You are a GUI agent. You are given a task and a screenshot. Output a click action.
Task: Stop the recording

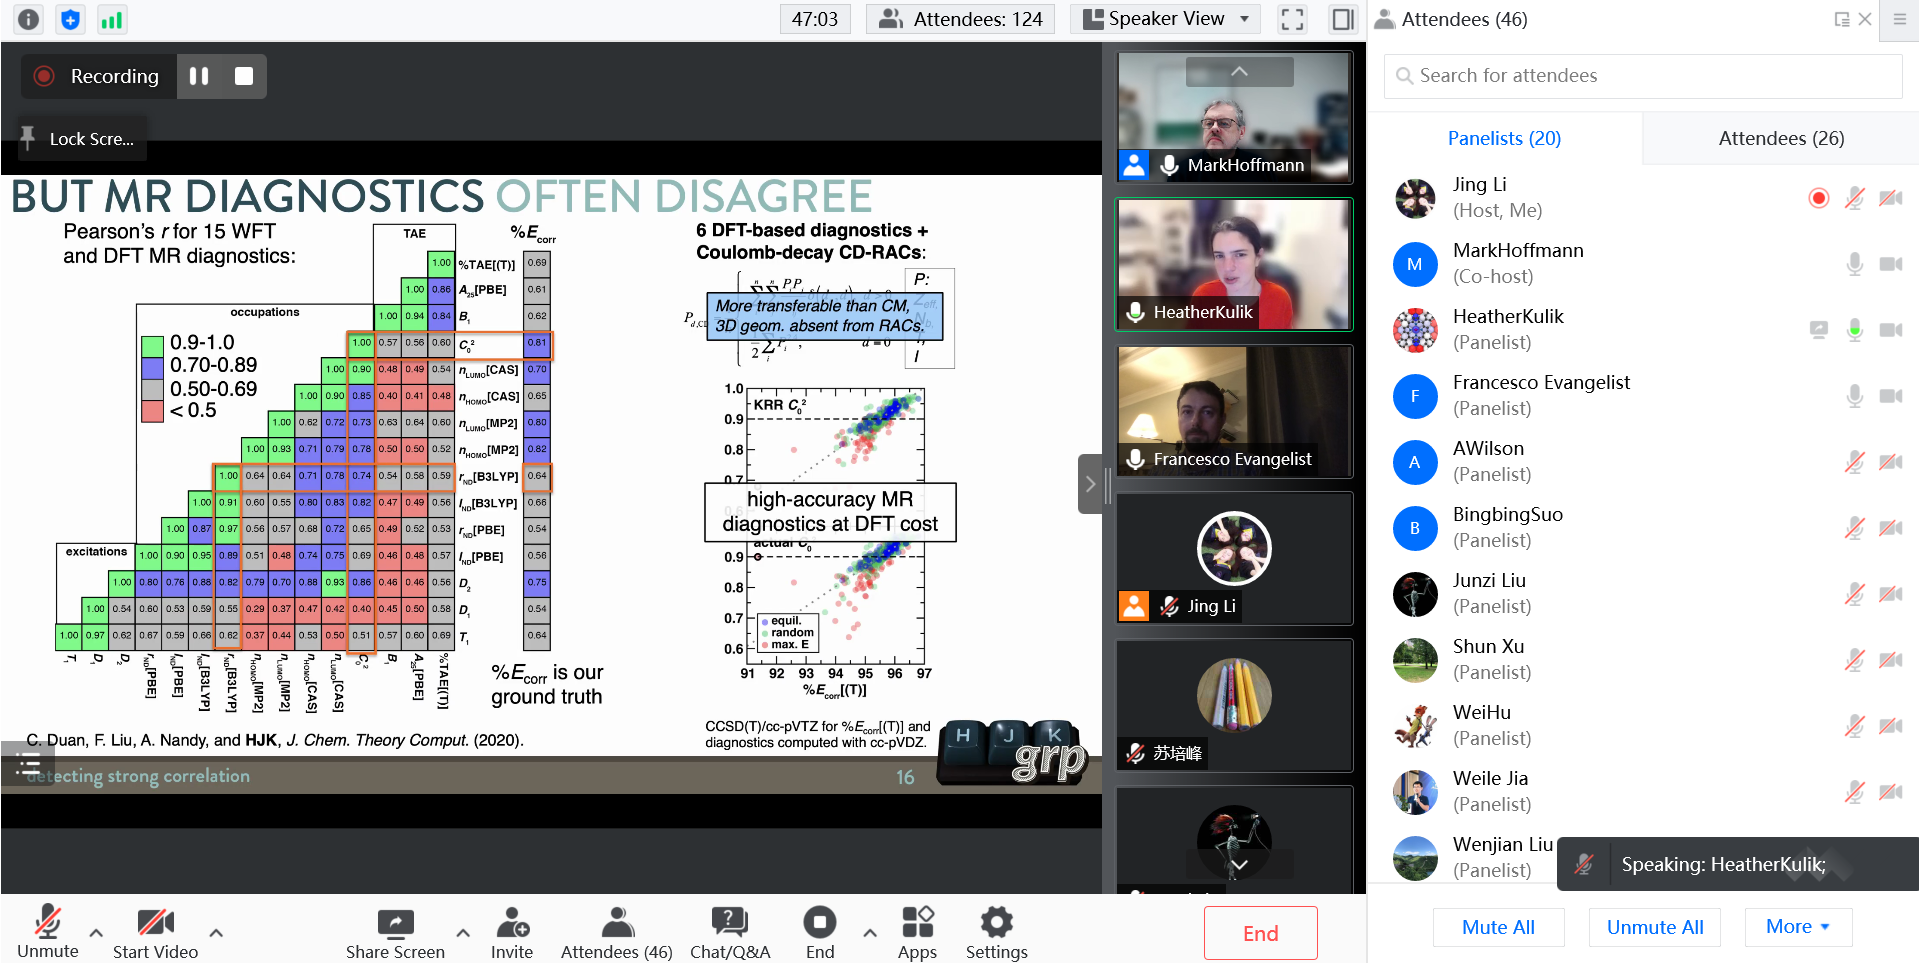[x=243, y=76]
